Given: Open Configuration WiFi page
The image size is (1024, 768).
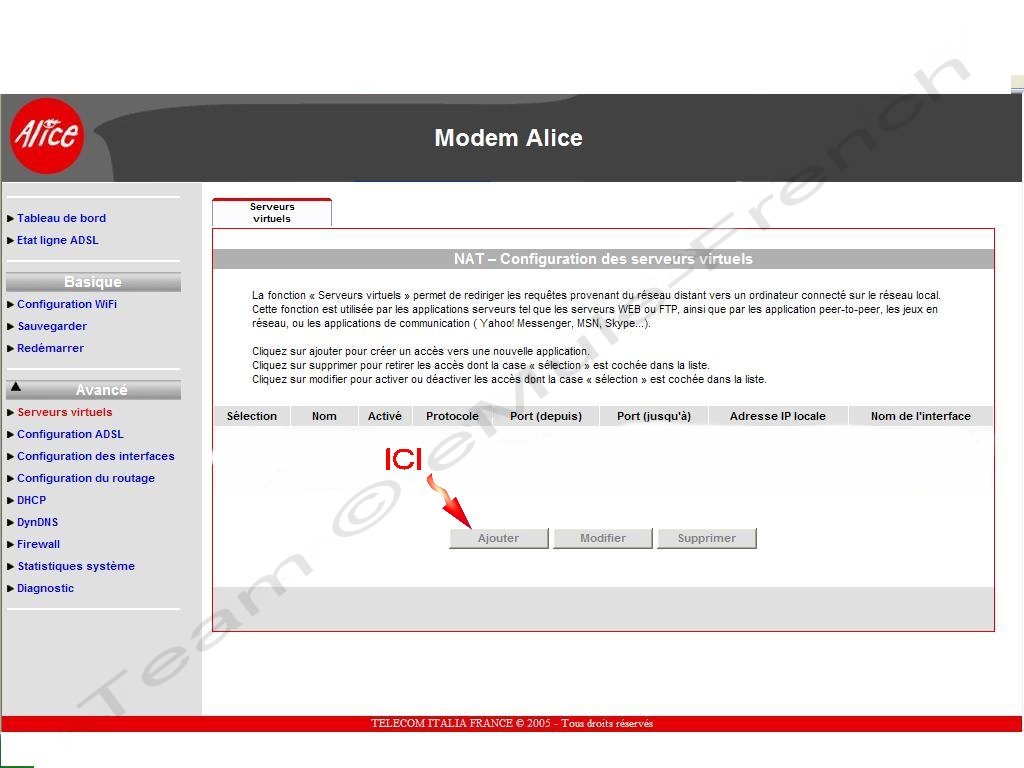Looking at the screenshot, I should 67,304.
